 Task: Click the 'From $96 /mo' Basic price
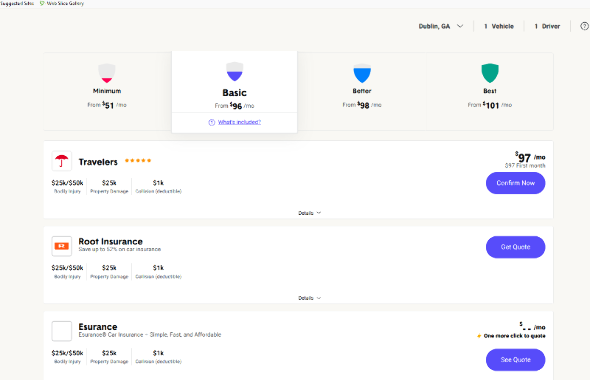[x=234, y=106]
